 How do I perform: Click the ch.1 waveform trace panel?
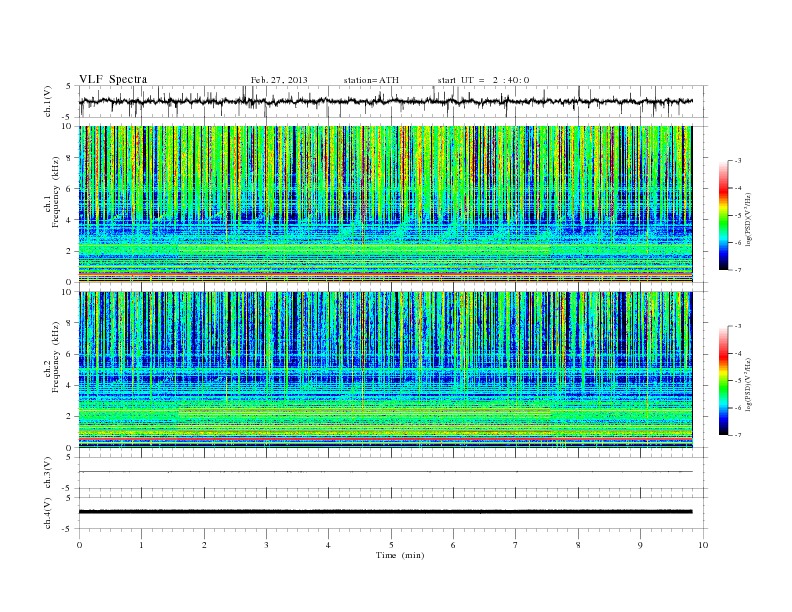click(393, 101)
